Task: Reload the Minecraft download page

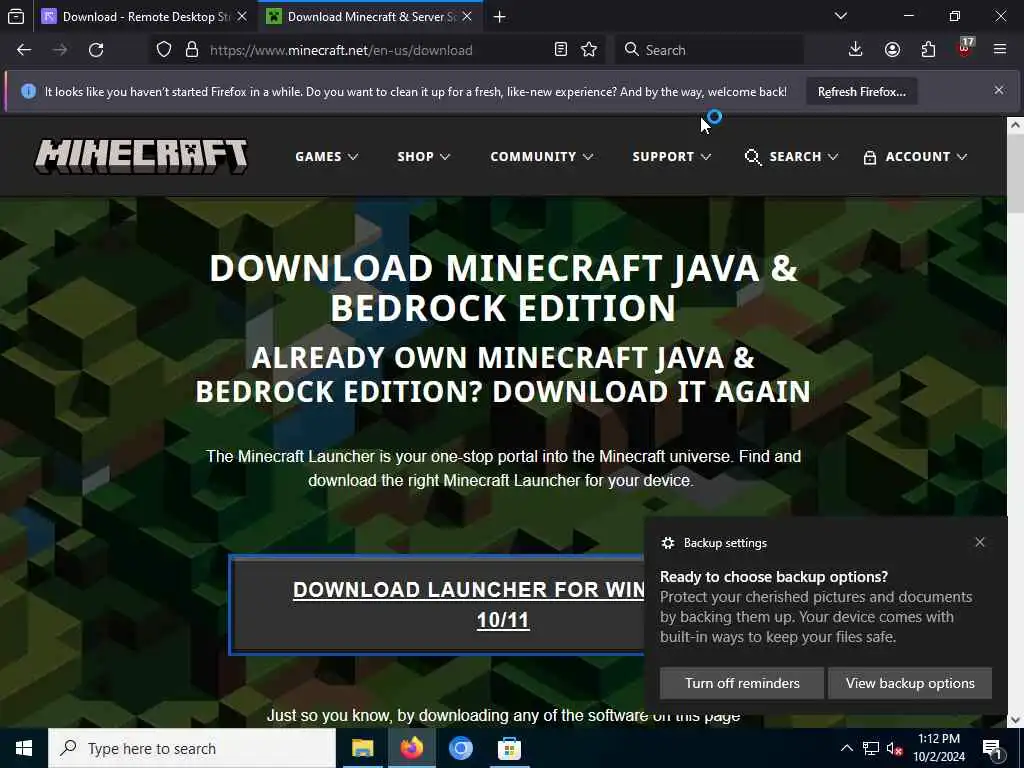Action: (x=96, y=50)
